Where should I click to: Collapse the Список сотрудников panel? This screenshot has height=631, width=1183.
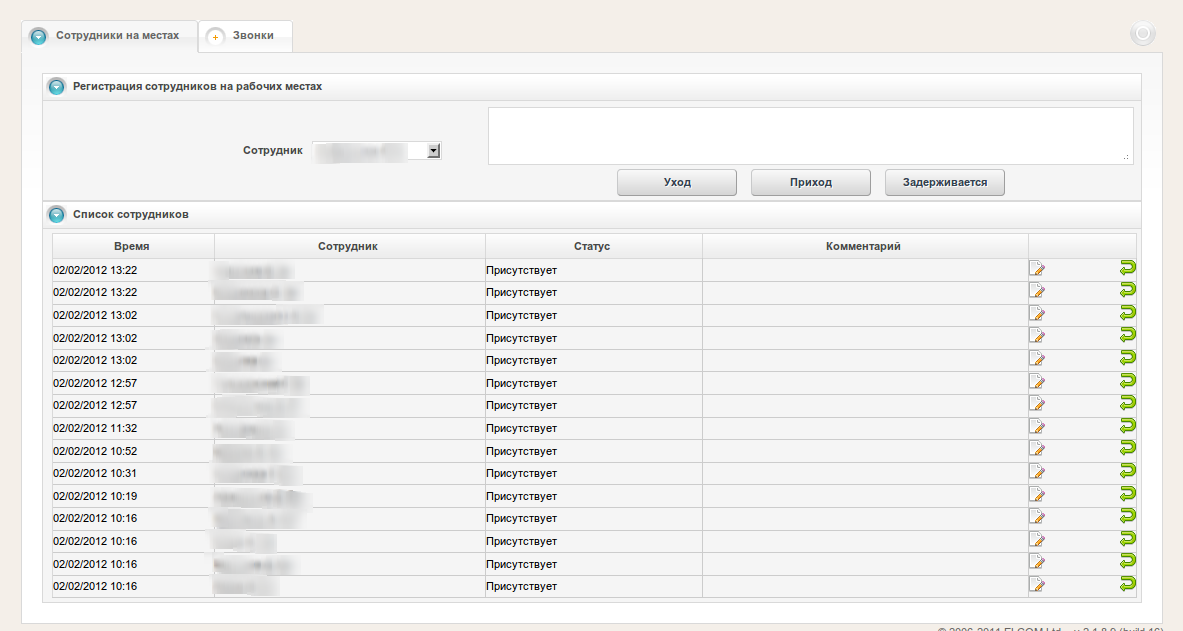pos(57,214)
